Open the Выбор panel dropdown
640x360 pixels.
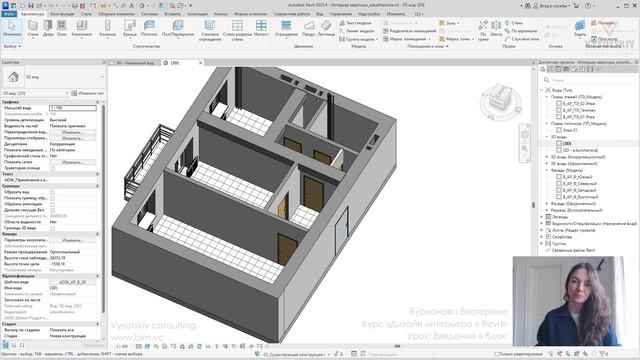12,46
